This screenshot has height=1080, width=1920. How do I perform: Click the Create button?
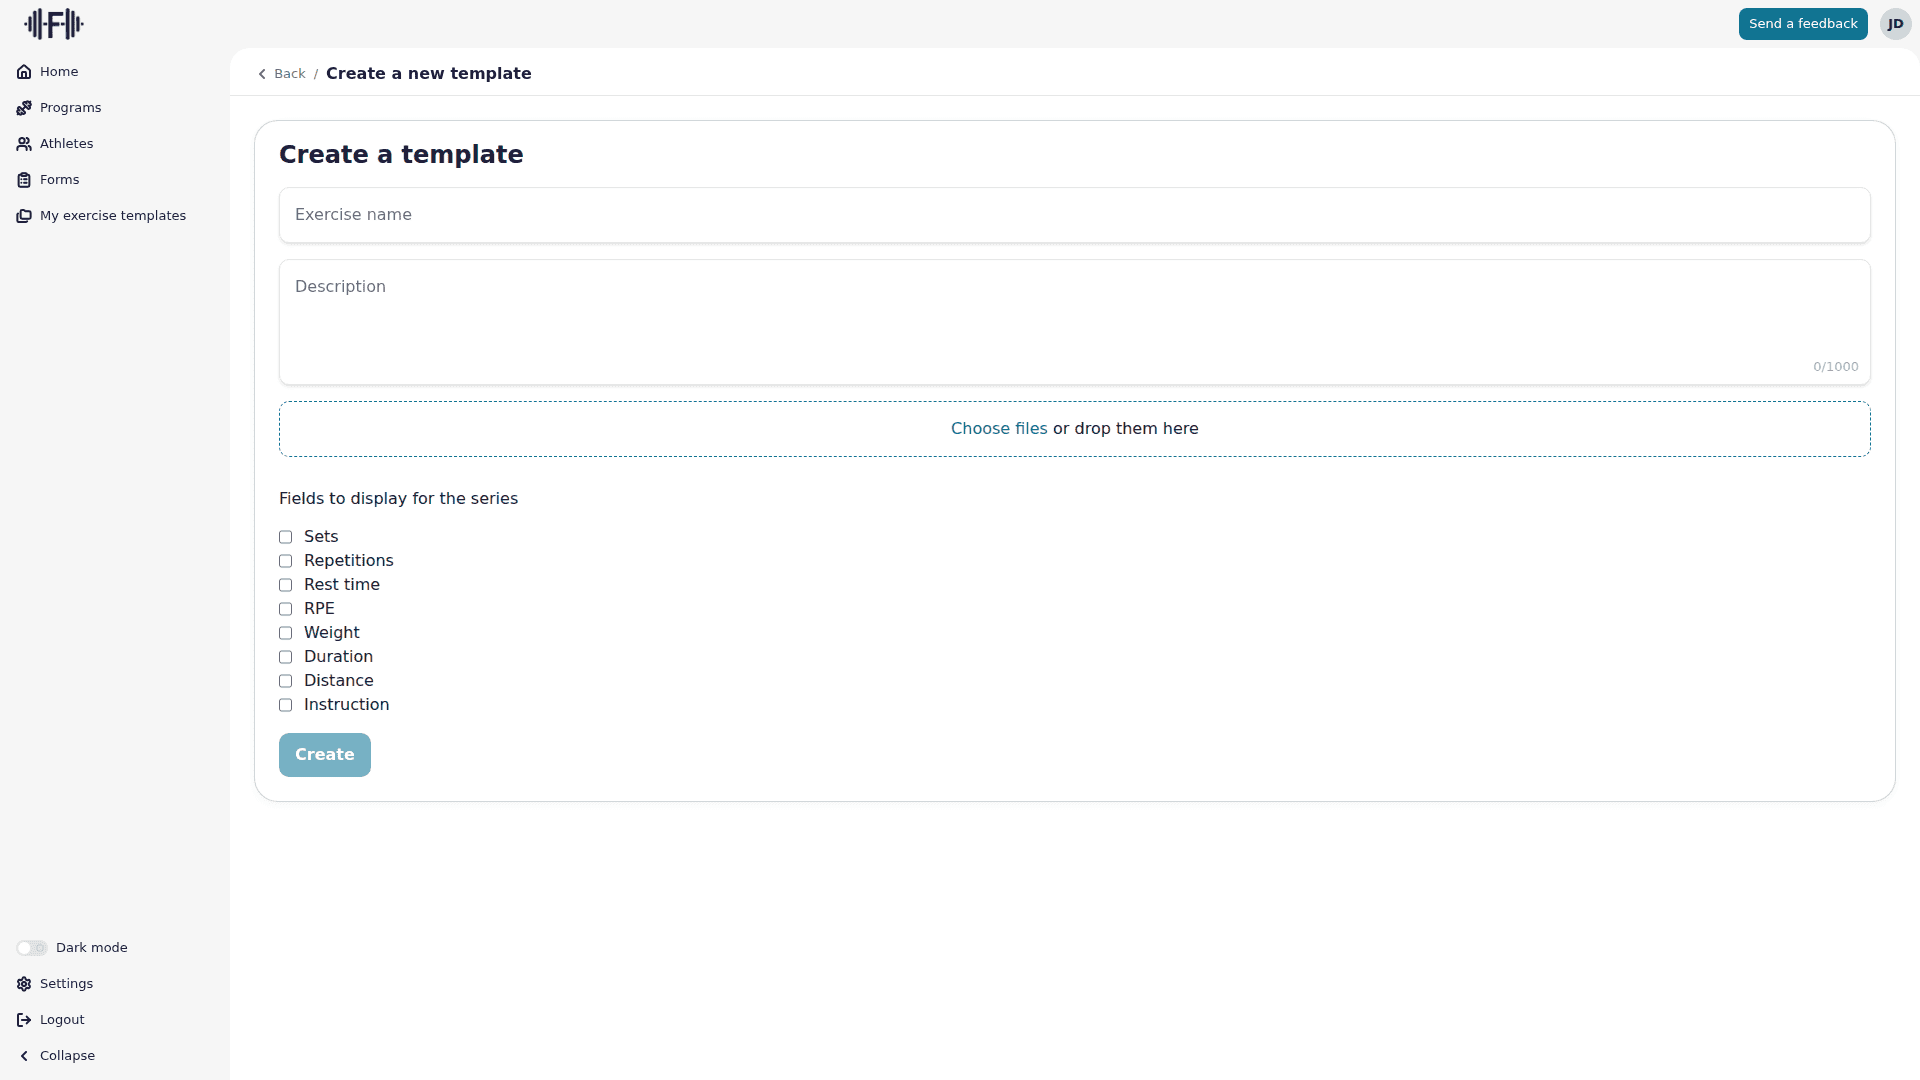point(325,755)
